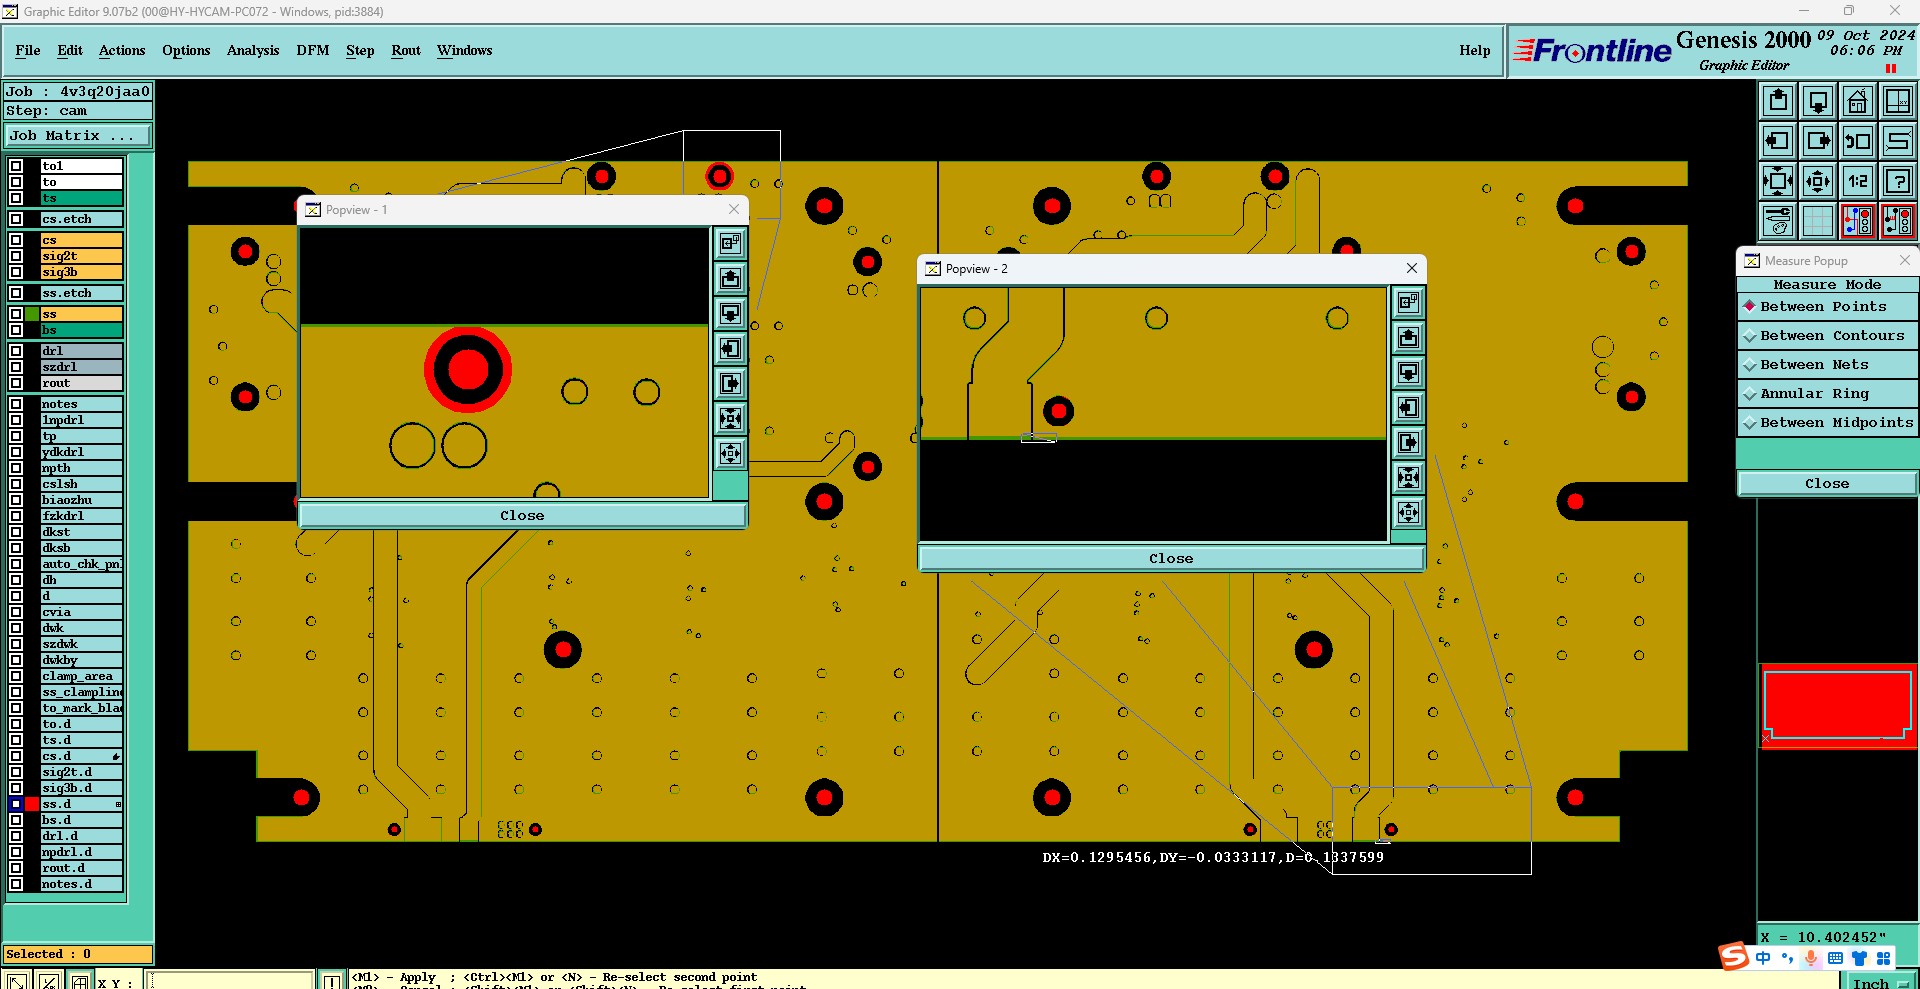Viewport: 1920px width, 989px height.
Task: Toggle visibility checkbox for the cs layer
Action: click(x=16, y=240)
